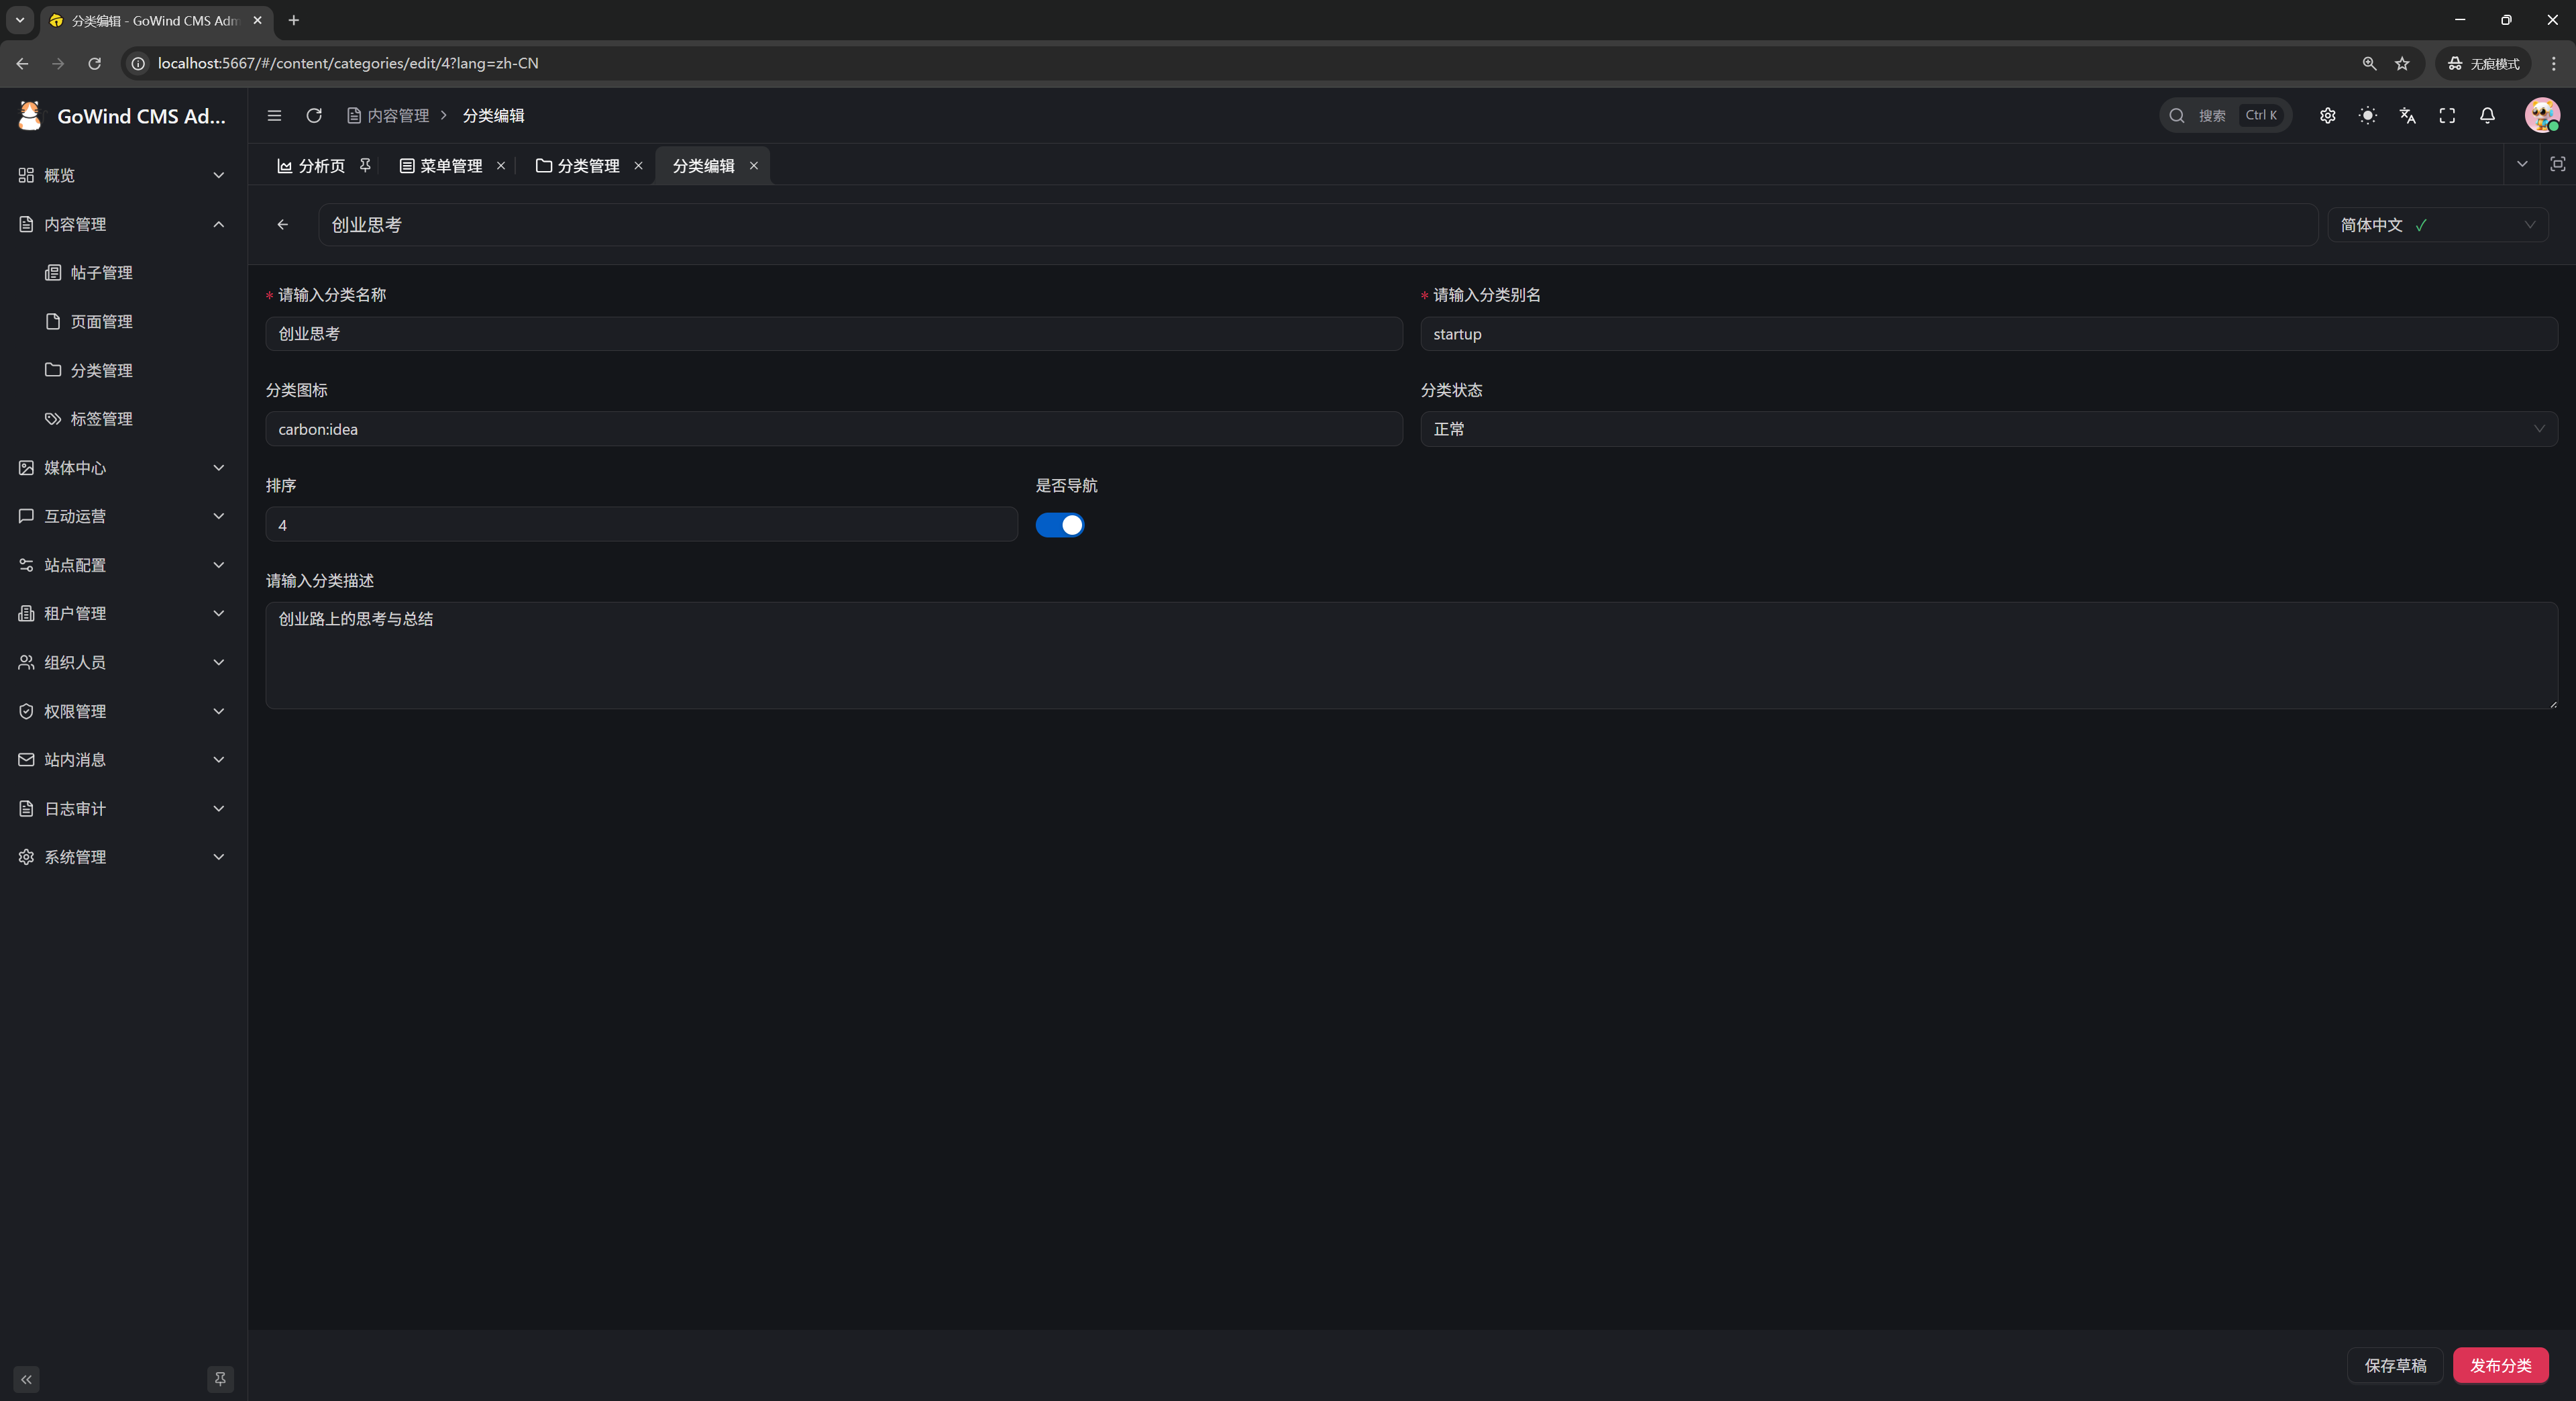Switch to the 菜单管理 tab

[x=441, y=166]
